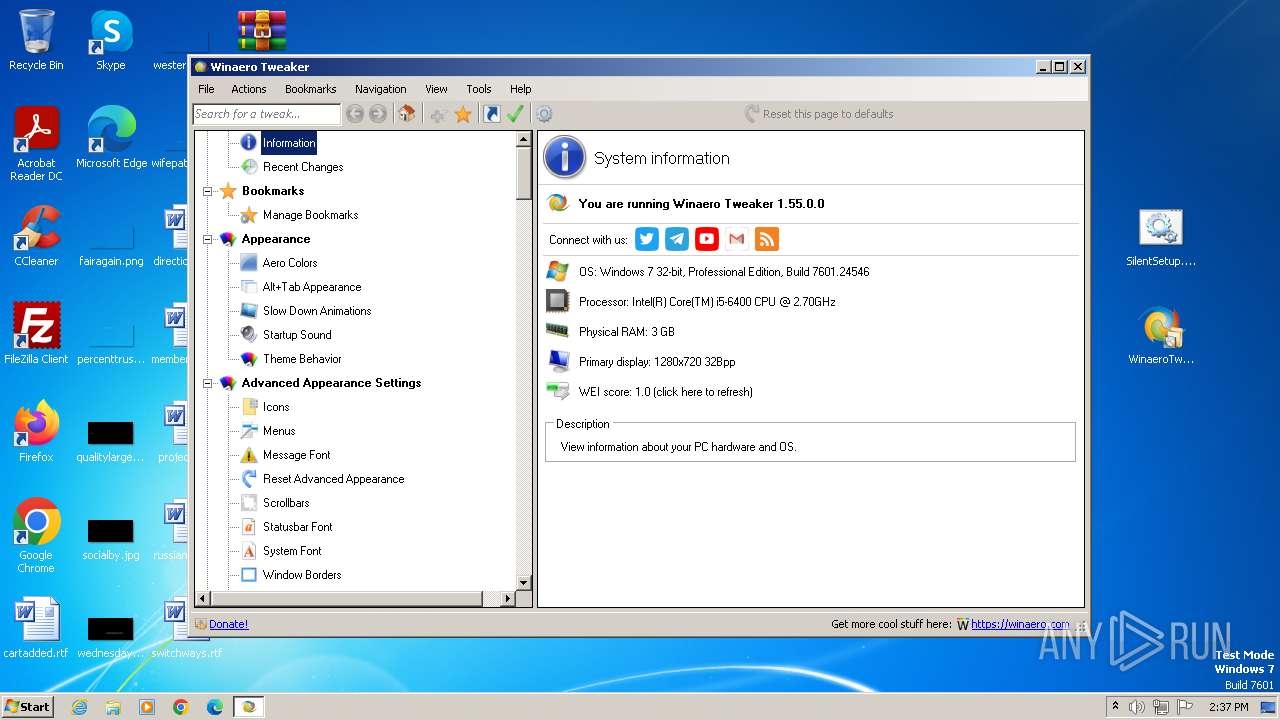Open the Actions menu
1280x720 pixels.
pyautogui.click(x=249, y=89)
